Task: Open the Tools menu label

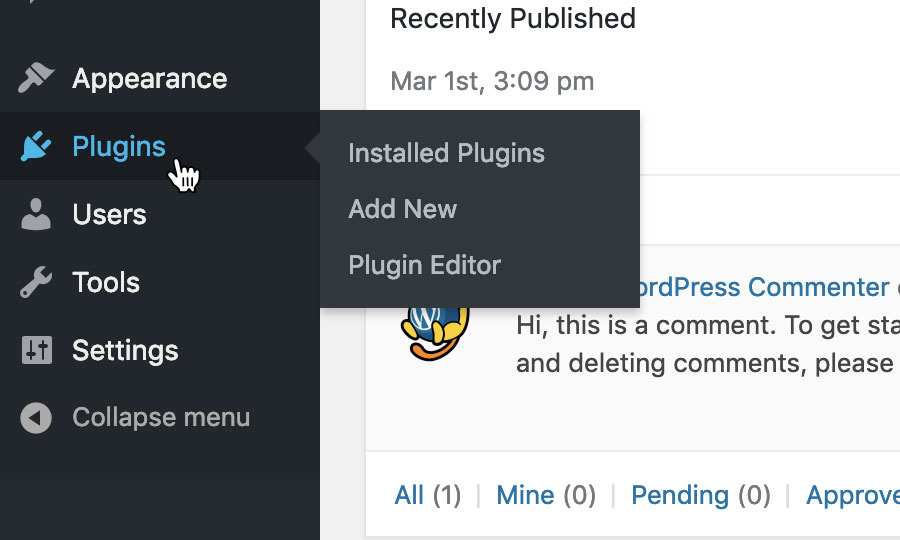Action: pos(106,283)
